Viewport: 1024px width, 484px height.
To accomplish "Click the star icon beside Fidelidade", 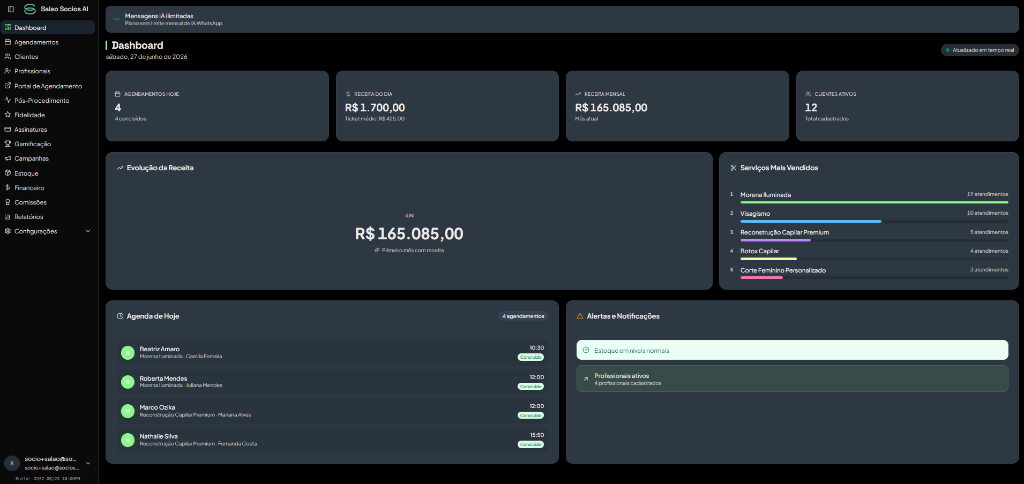I will coord(8,114).
